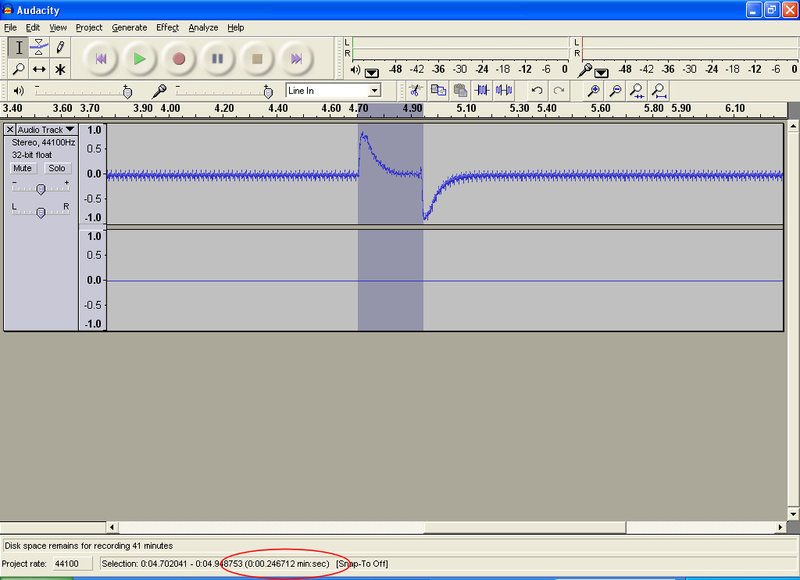
Task: Open the File menu
Action: point(10,28)
